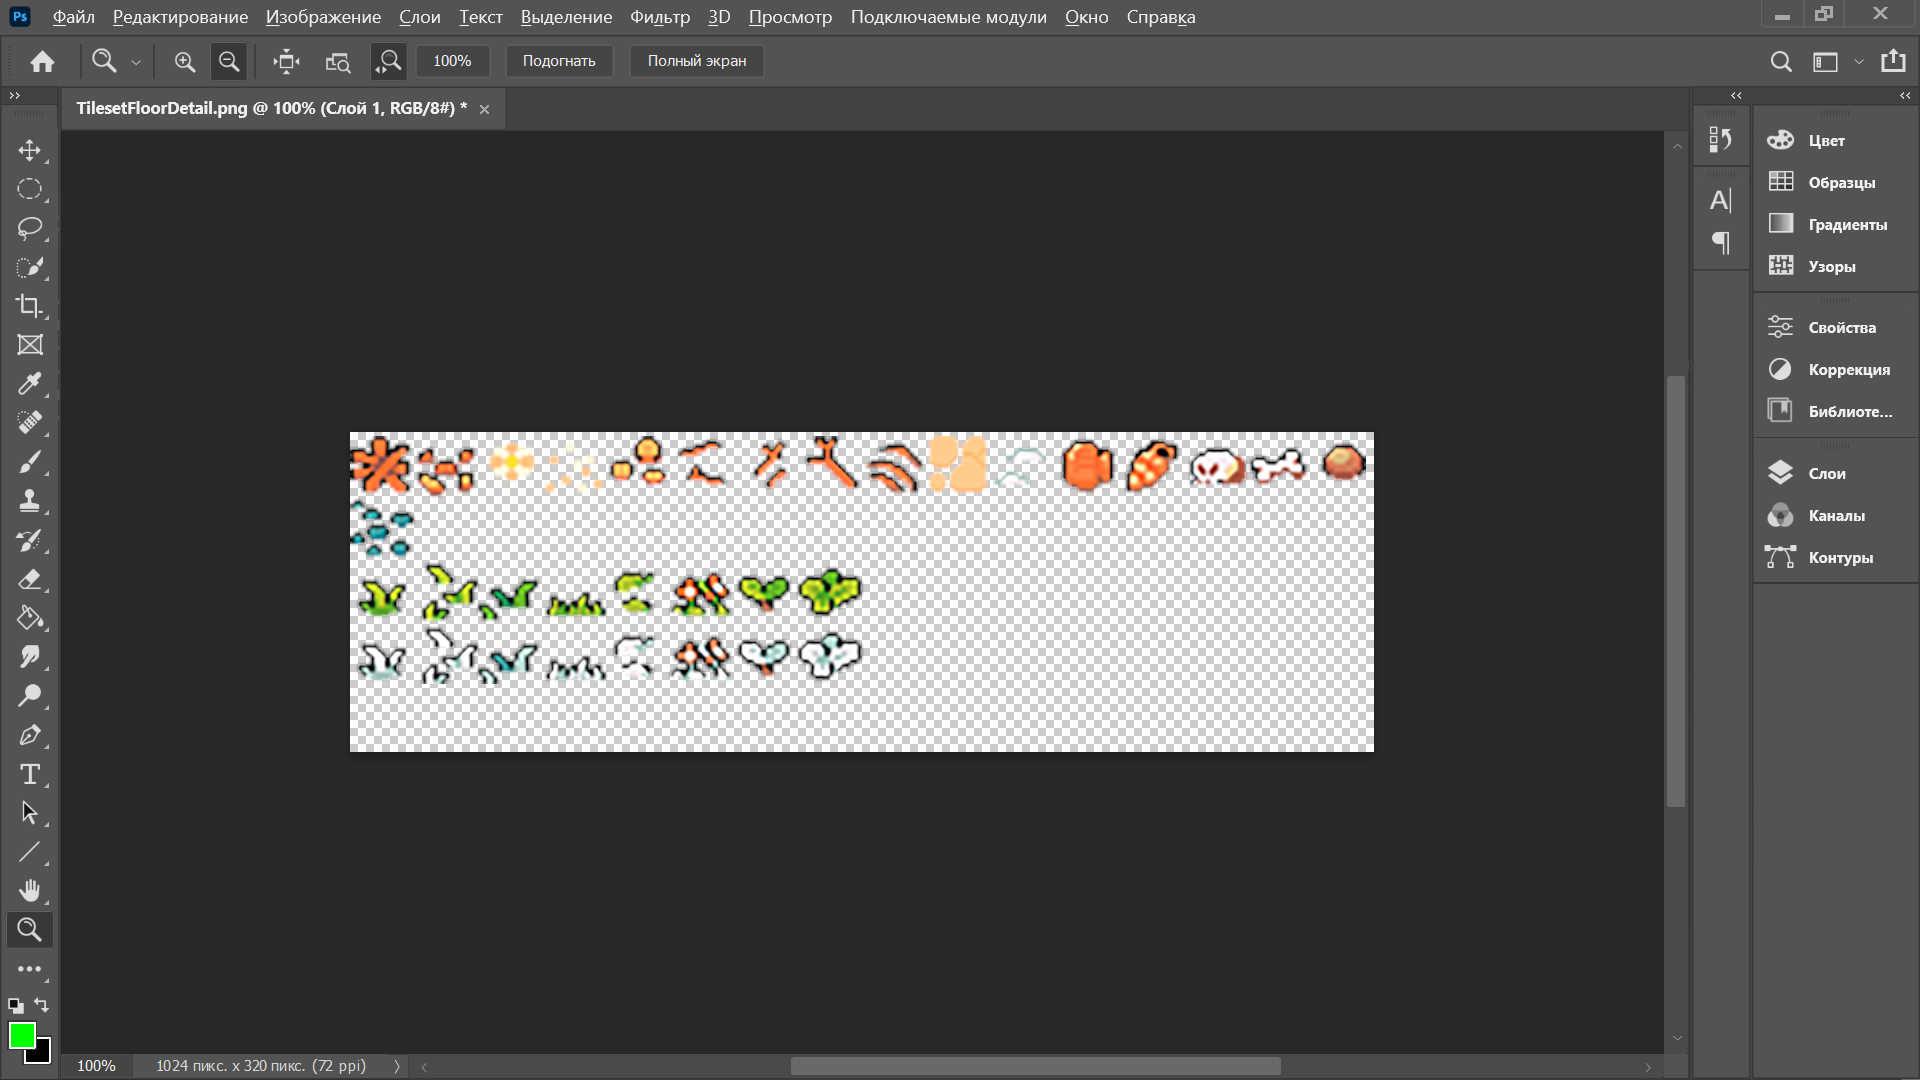
Task: Expand the narrow icon panel dock
Action: 1736,95
